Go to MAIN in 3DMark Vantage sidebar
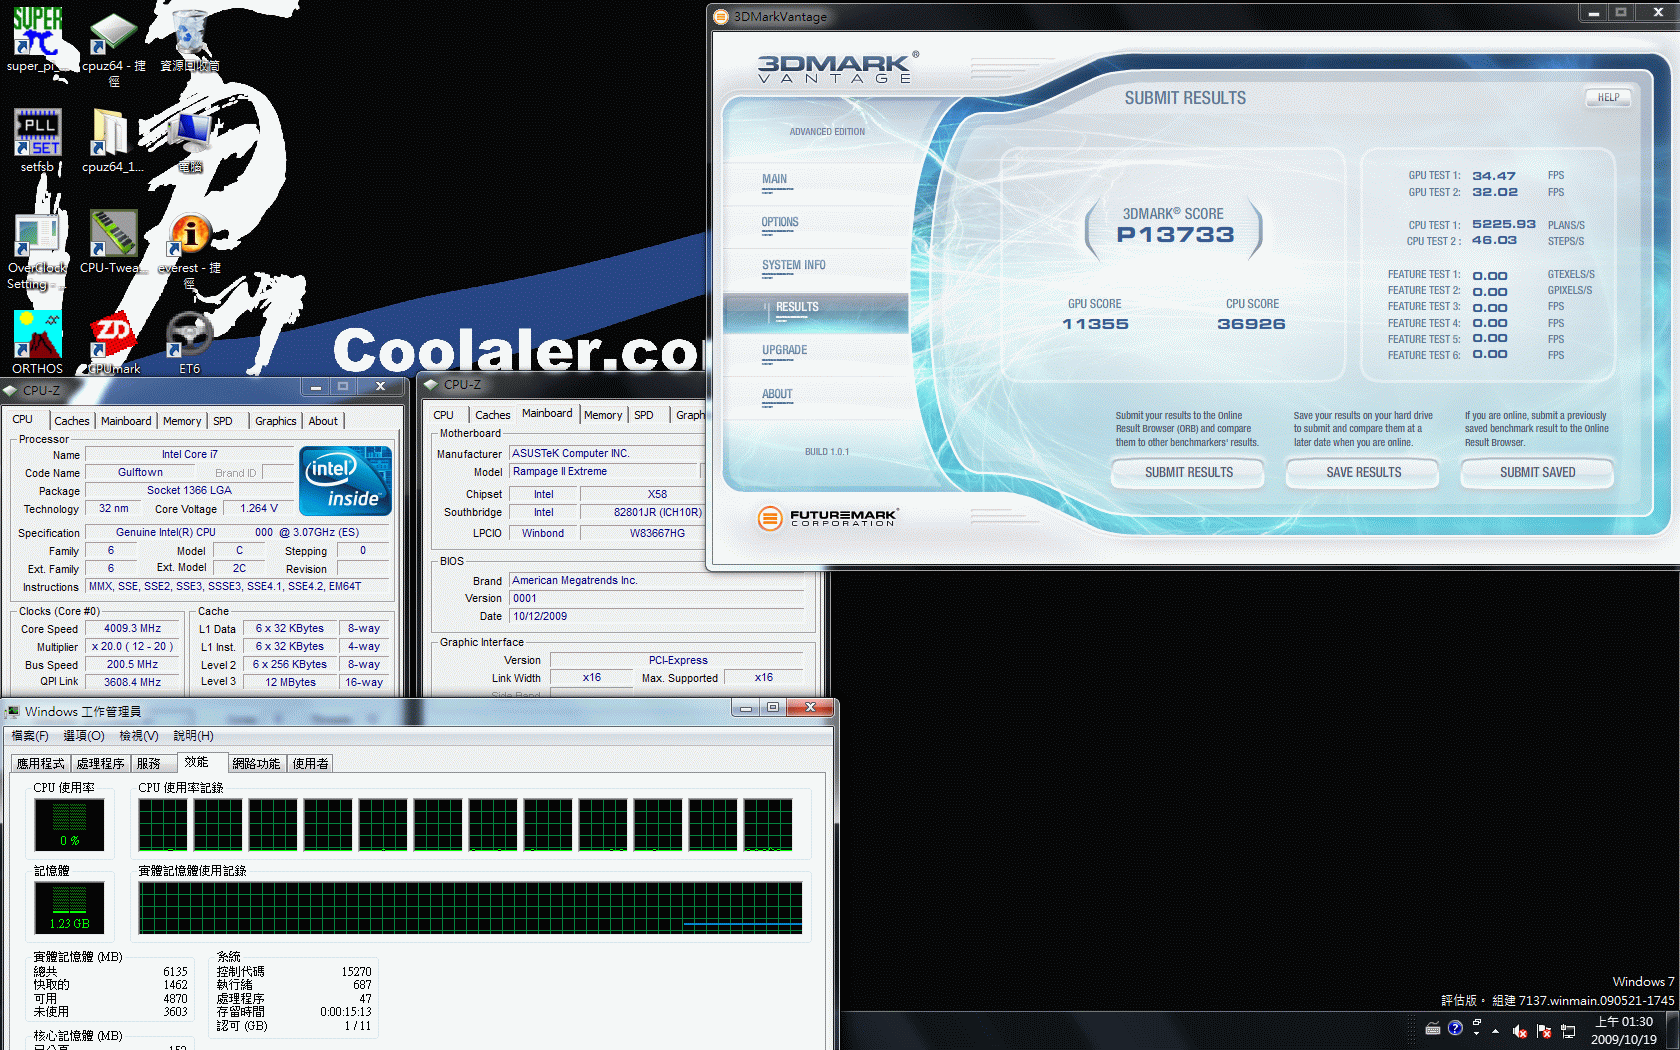Viewport: 1680px width, 1050px height. [x=774, y=180]
